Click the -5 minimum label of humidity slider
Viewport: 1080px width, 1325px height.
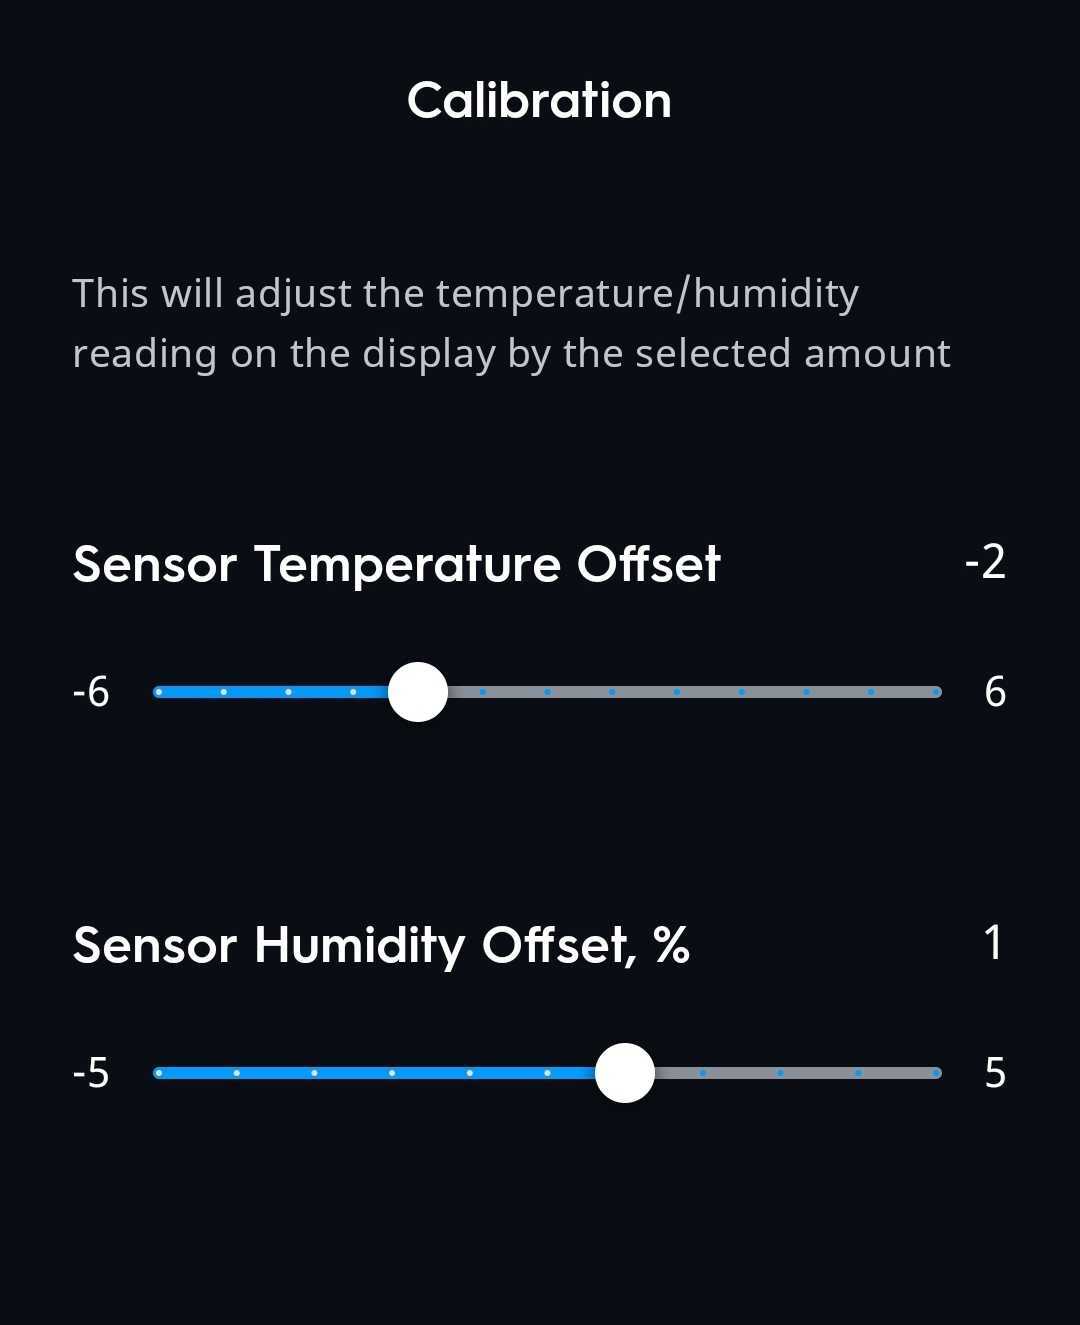[91, 1073]
